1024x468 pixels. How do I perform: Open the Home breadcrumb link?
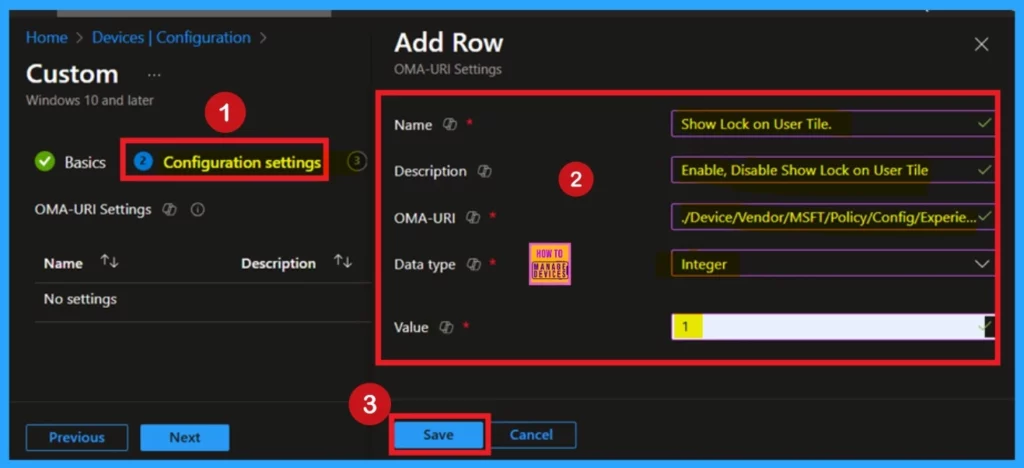click(46, 38)
